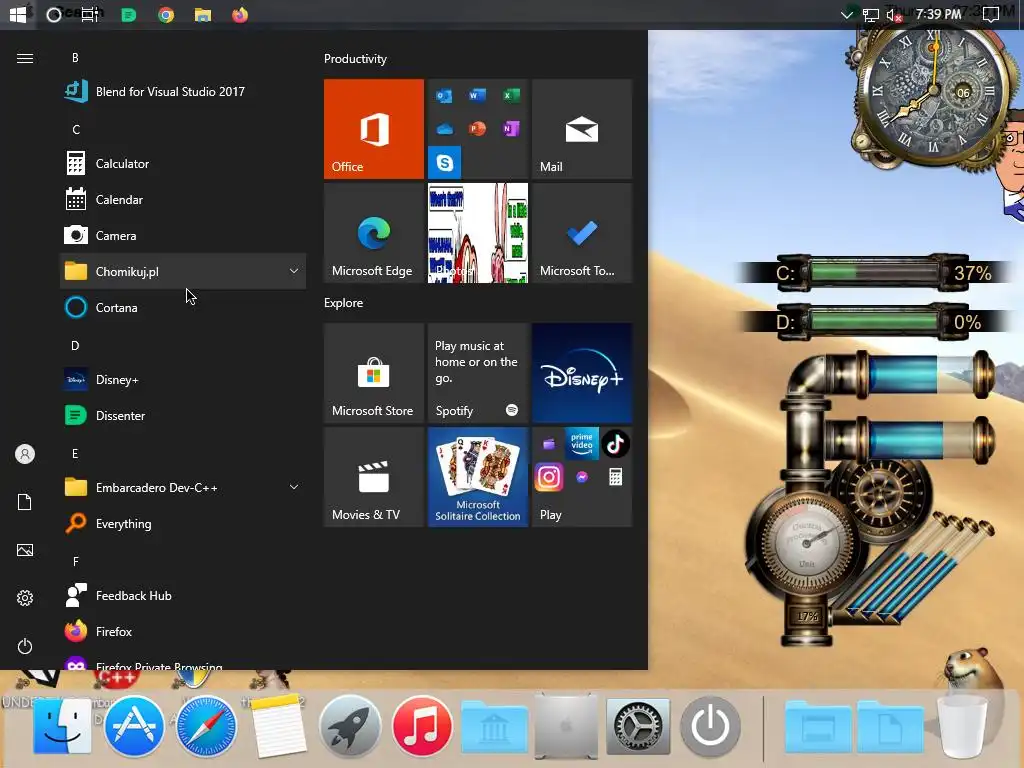1024x768 pixels.
Task: Click the letter D section header
Action: (x=75, y=345)
